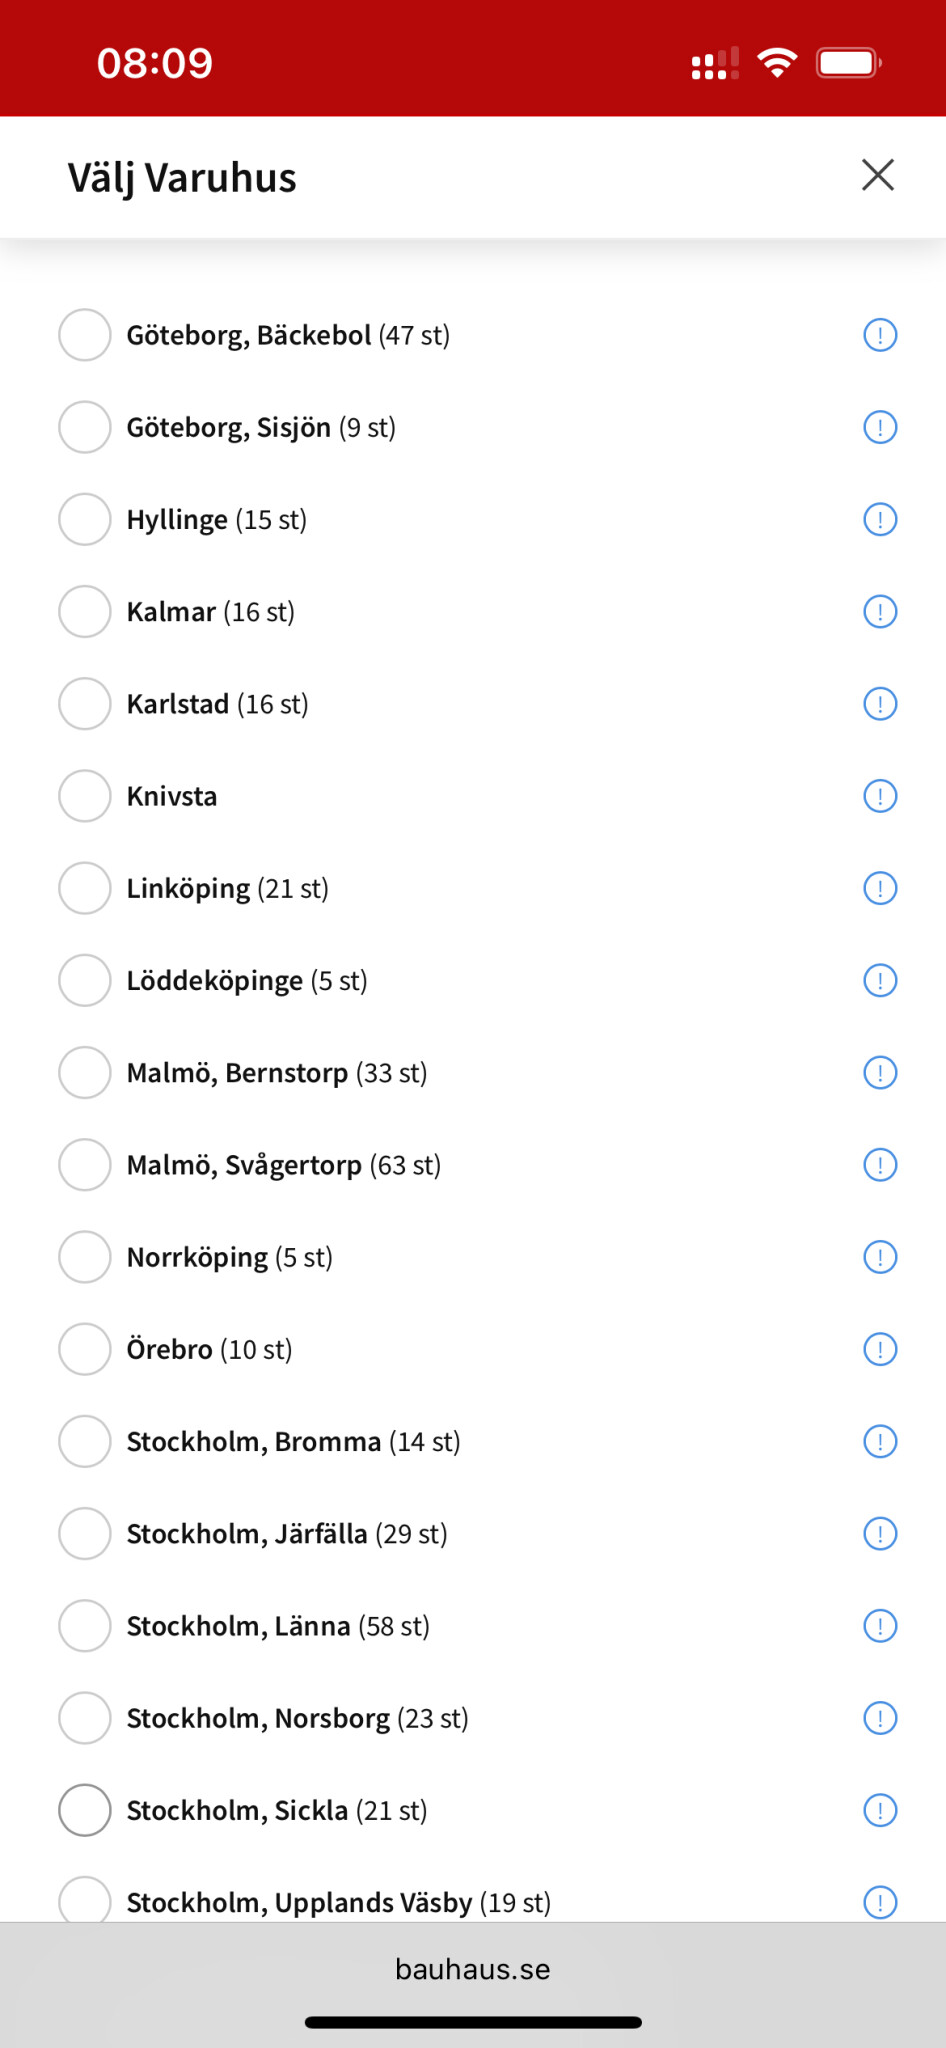
Task: Tap the Norrköping store label
Action: click(198, 1257)
